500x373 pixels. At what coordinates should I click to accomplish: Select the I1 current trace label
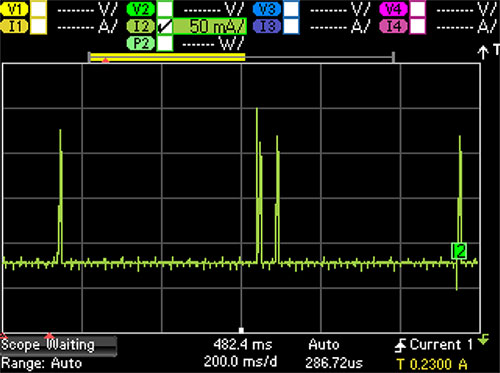click(14, 26)
